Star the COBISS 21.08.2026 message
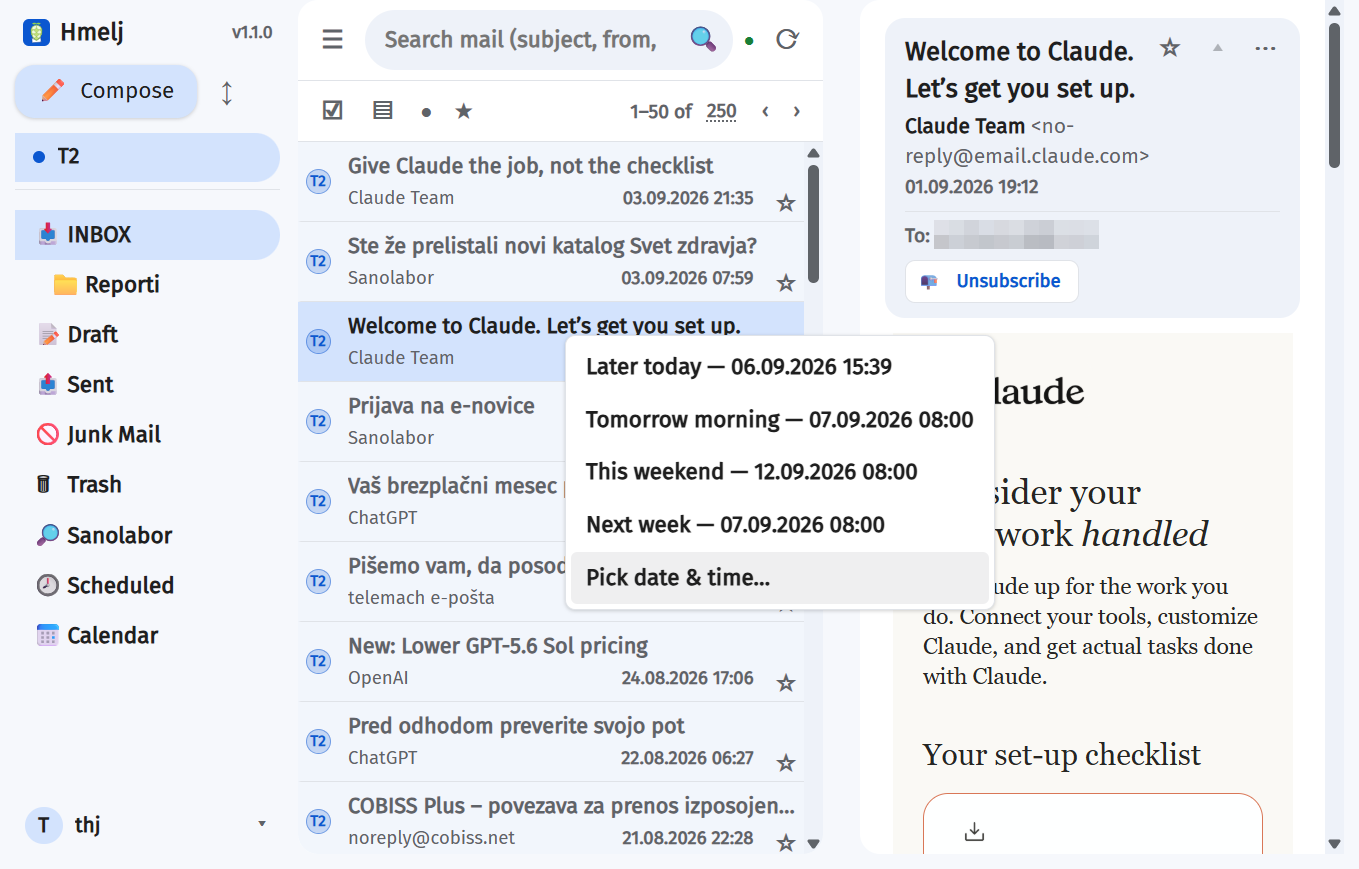 coord(786,843)
